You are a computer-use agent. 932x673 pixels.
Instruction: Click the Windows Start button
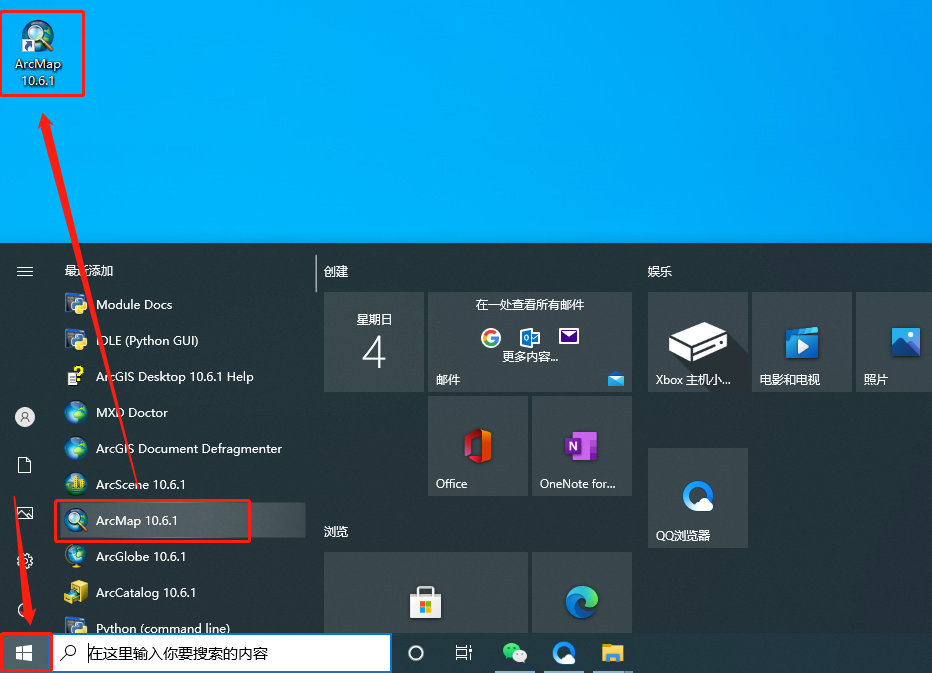[x=24, y=653]
